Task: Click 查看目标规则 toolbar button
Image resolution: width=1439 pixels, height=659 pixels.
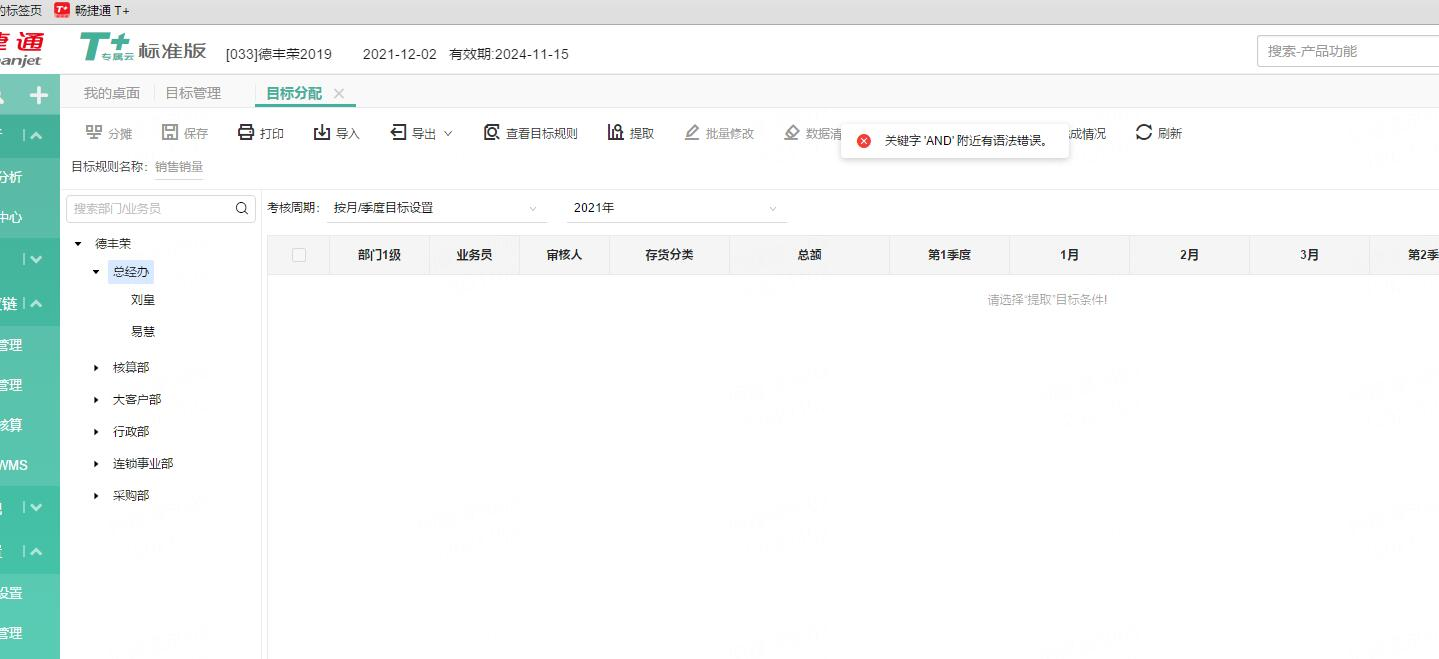Action: click(x=530, y=133)
